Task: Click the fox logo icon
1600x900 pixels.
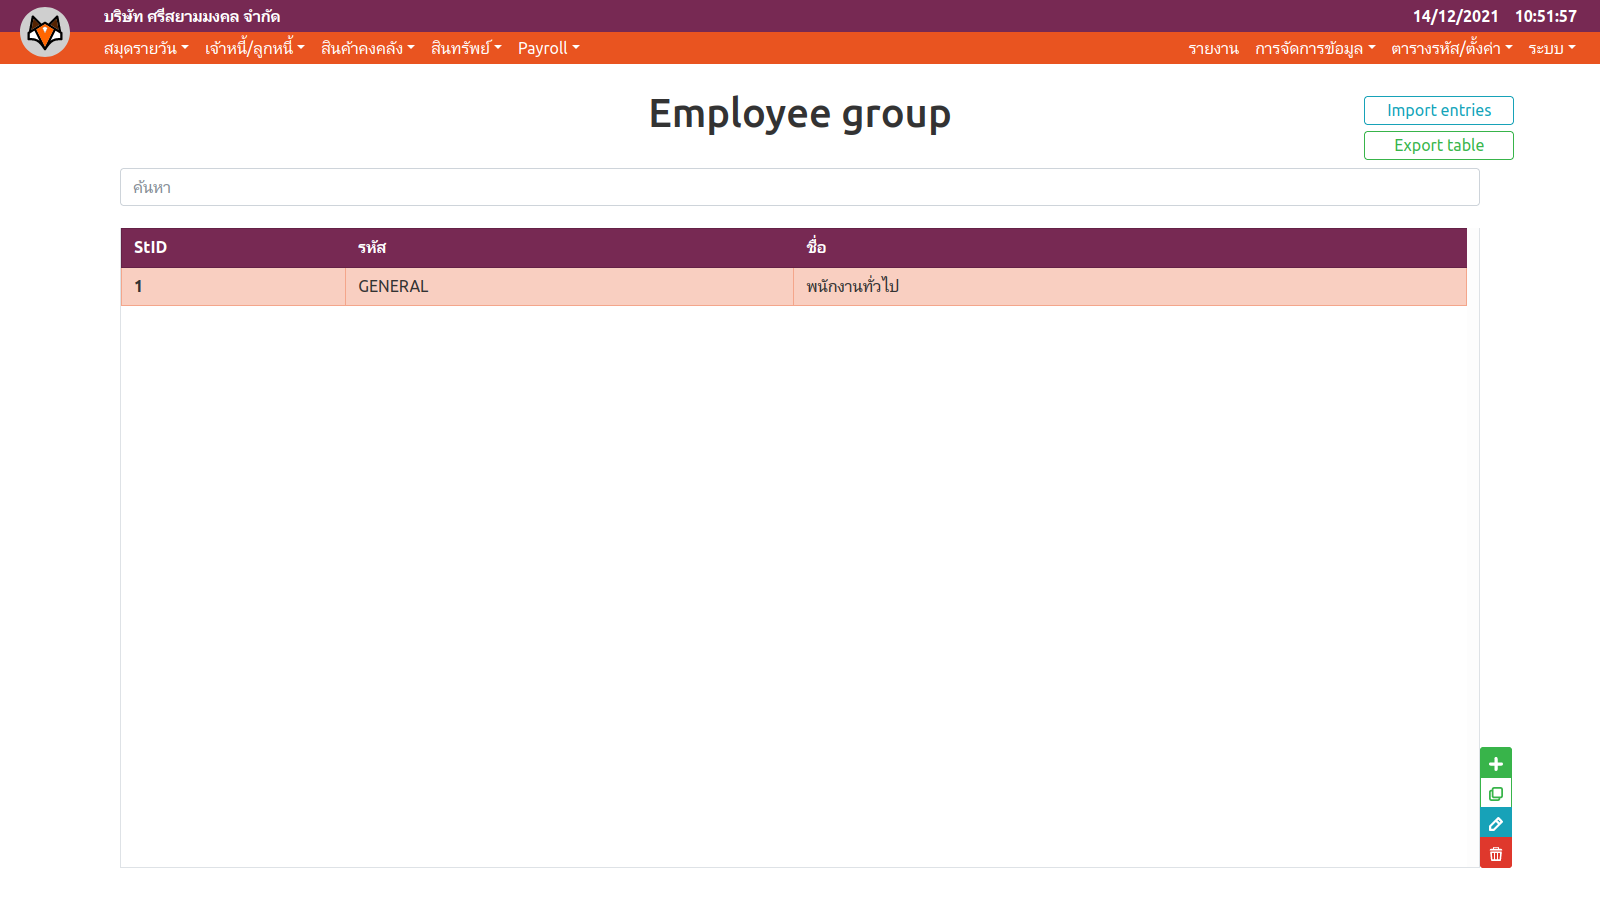Action: [45, 32]
